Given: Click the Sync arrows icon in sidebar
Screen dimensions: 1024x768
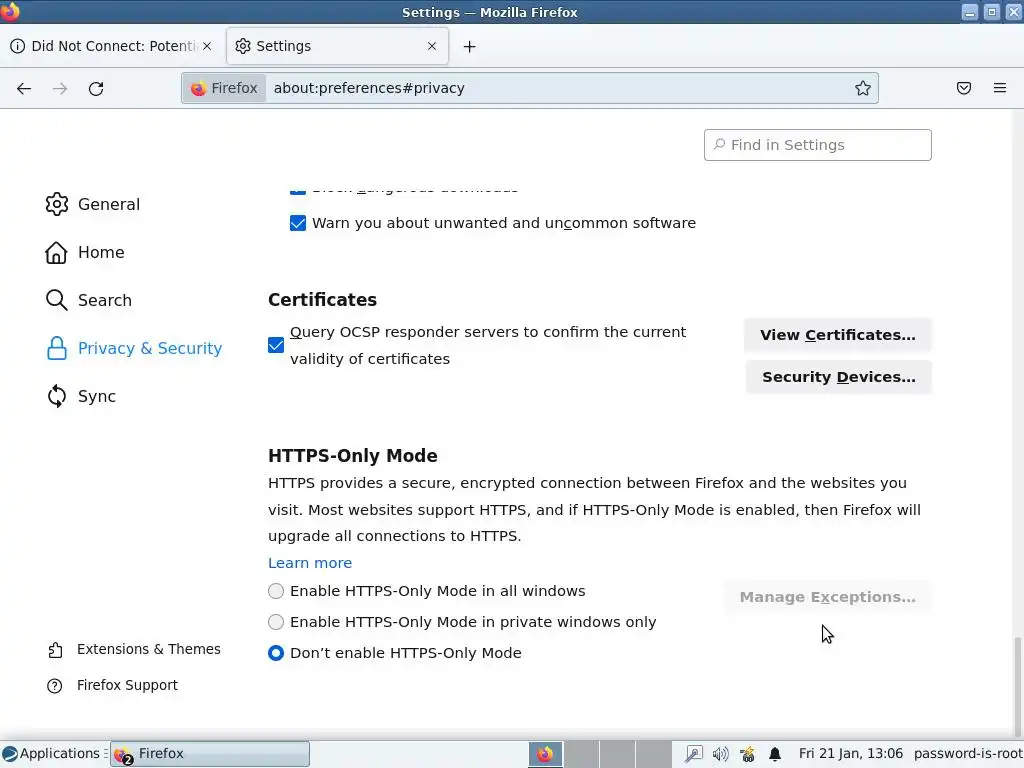Looking at the screenshot, I should click(56, 396).
